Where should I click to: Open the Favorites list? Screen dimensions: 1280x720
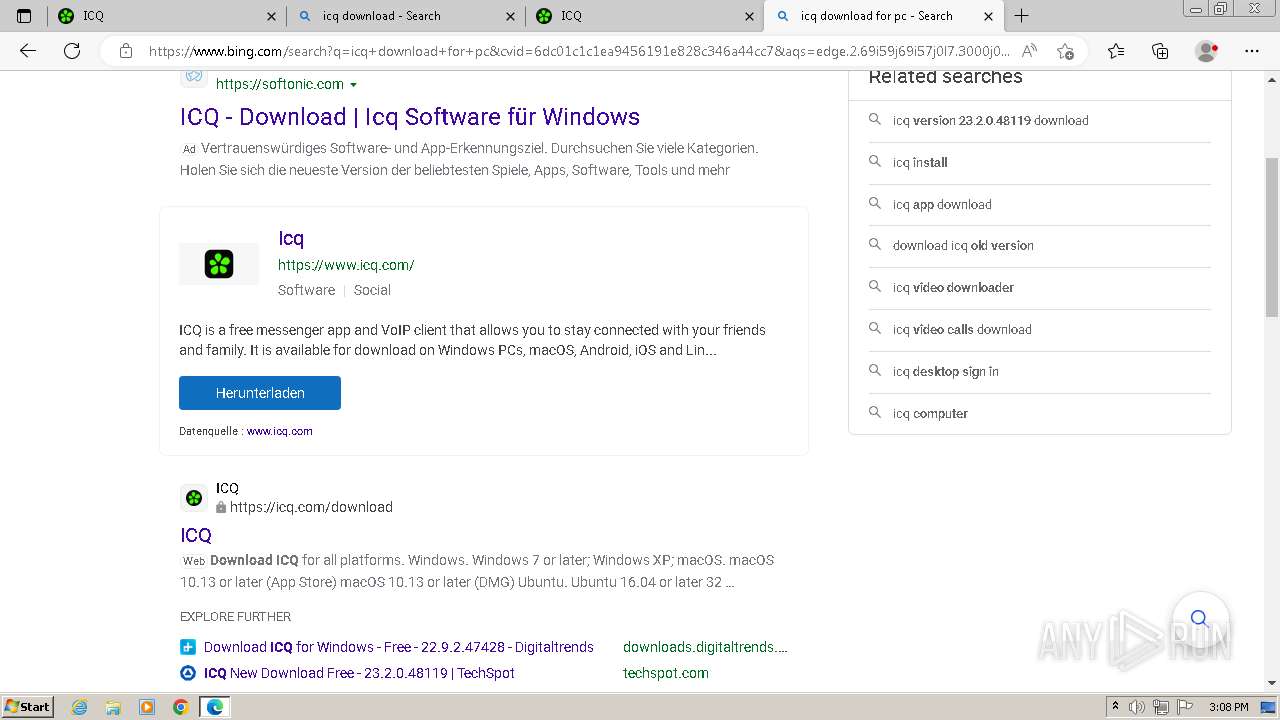[x=1116, y=51]
